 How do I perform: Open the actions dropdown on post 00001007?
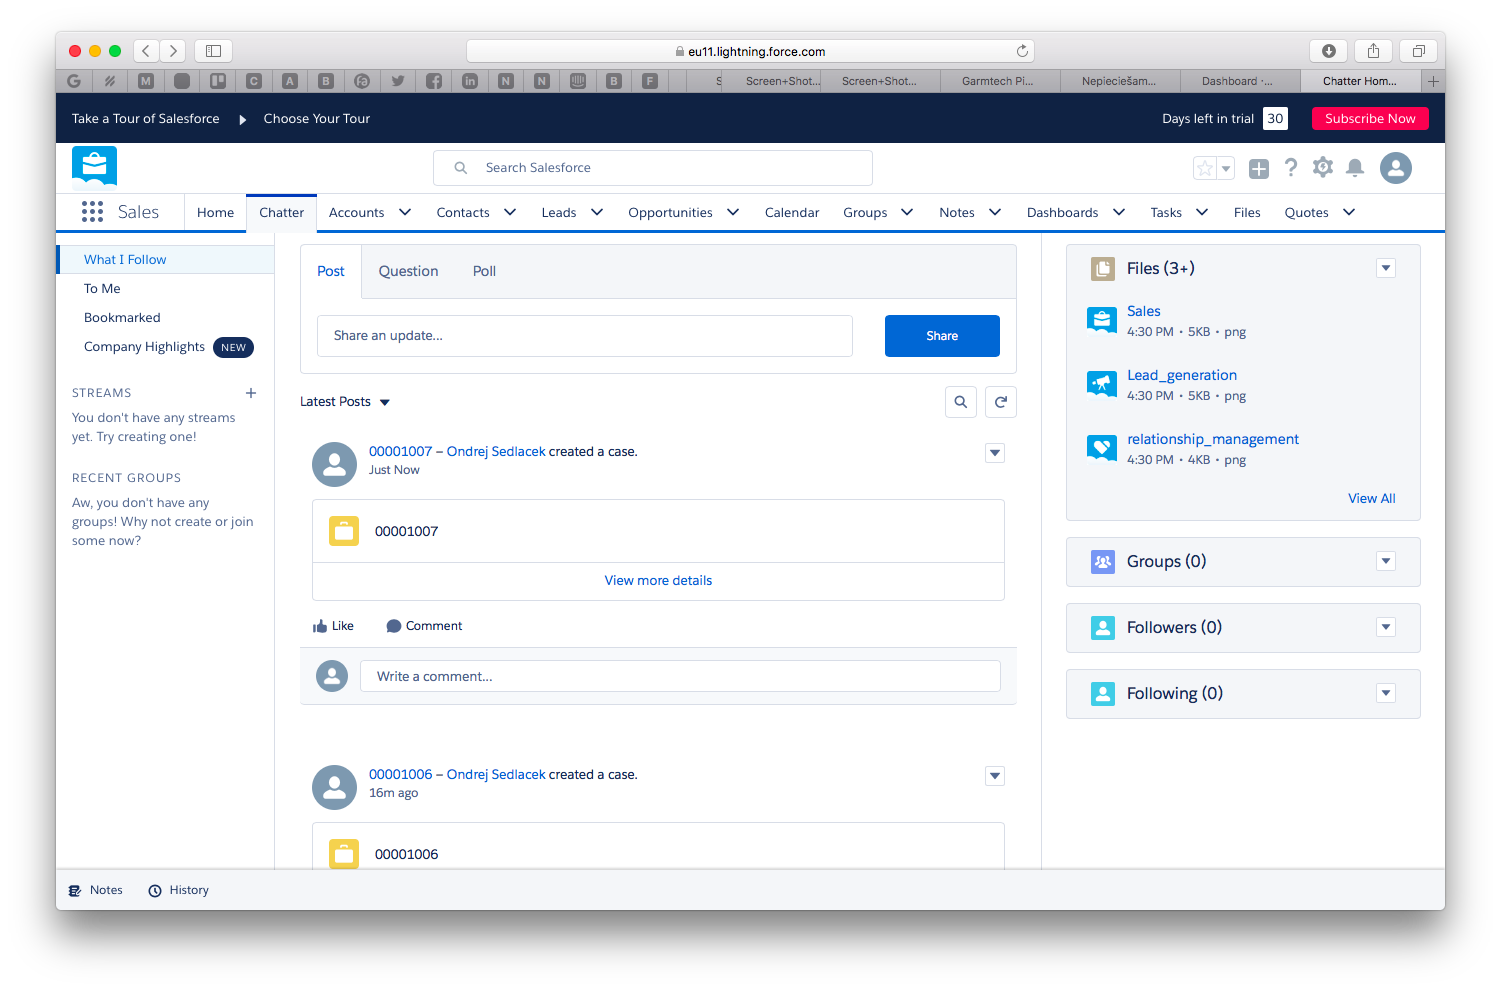point(994,453)
